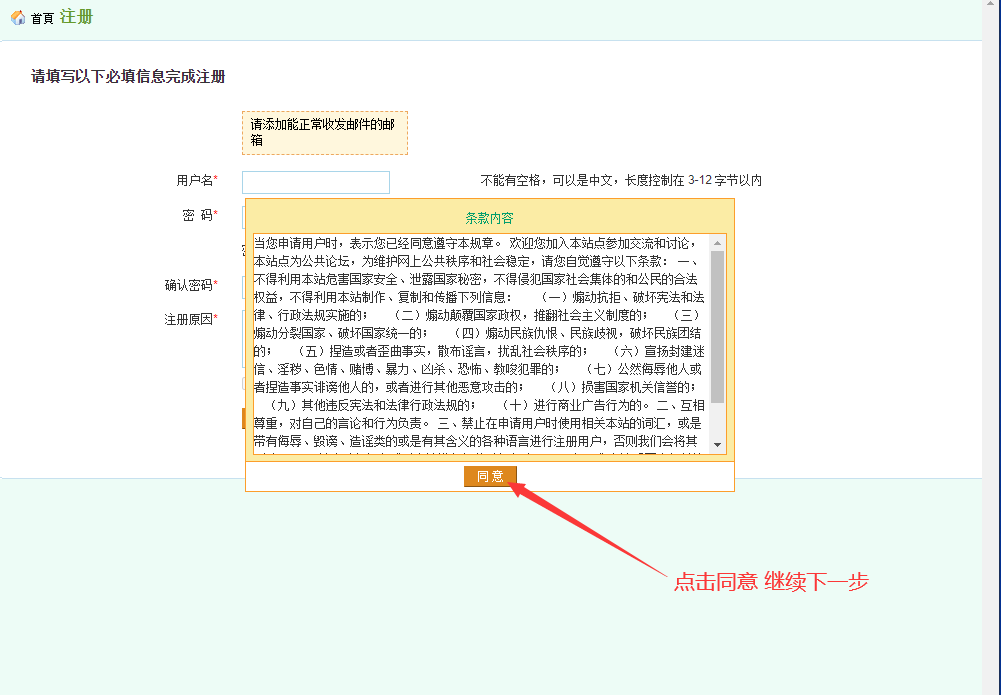Open the 首页 breadcrumb link
Image resolution: width=1001 pixels, height=695 pixels.
tap(42, 18)
